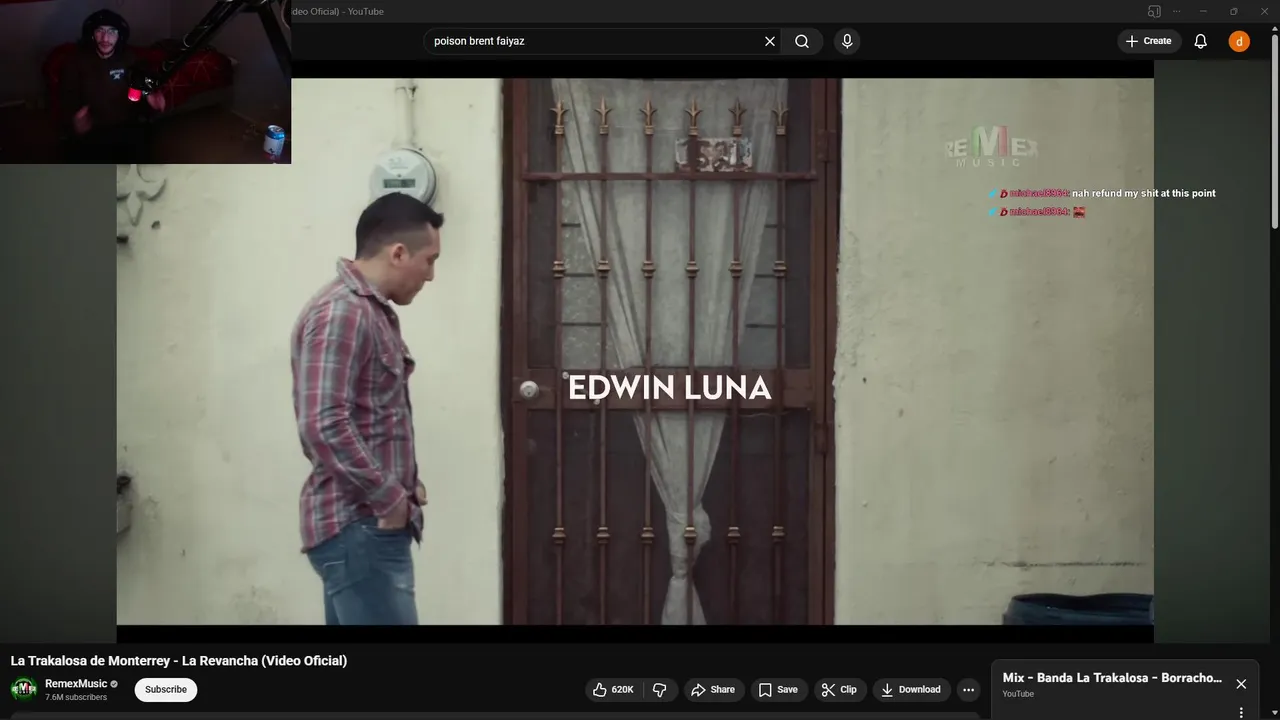The width and height of the screenshot is (1280, 720).
Task: Open Mix playlist options menu
Action: tap(1241, 713)
